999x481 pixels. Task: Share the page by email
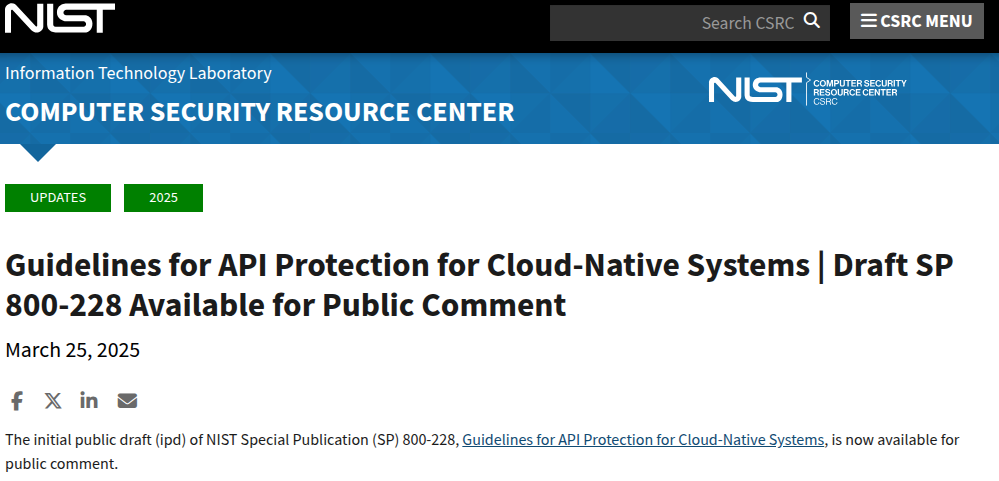coord(127,401)
